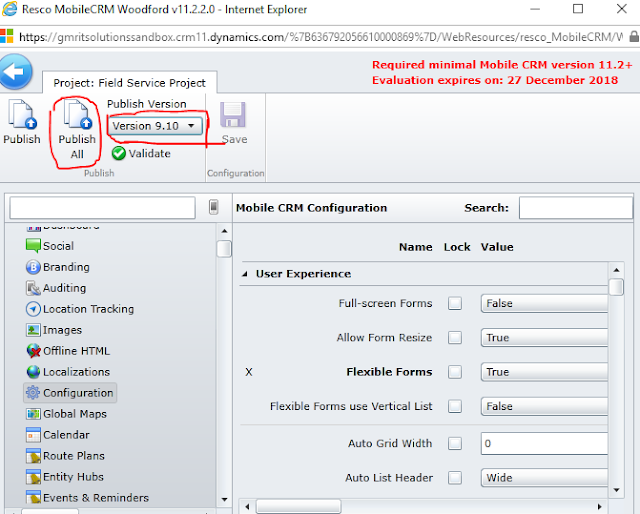Toggle lock for Full-screen Forms
The width and height of the screenshot is (640, 514).
pos(455,303)
